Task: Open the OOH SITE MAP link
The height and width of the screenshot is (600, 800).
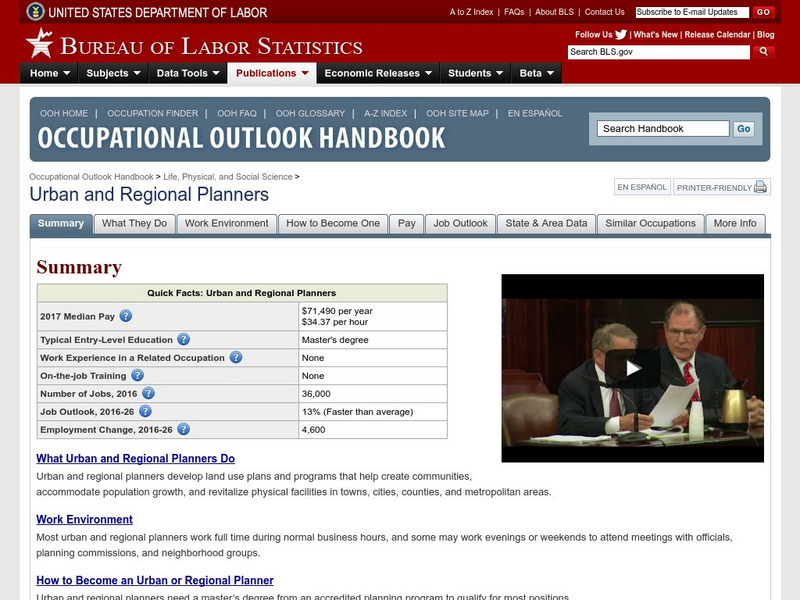Action: point(457,113)
